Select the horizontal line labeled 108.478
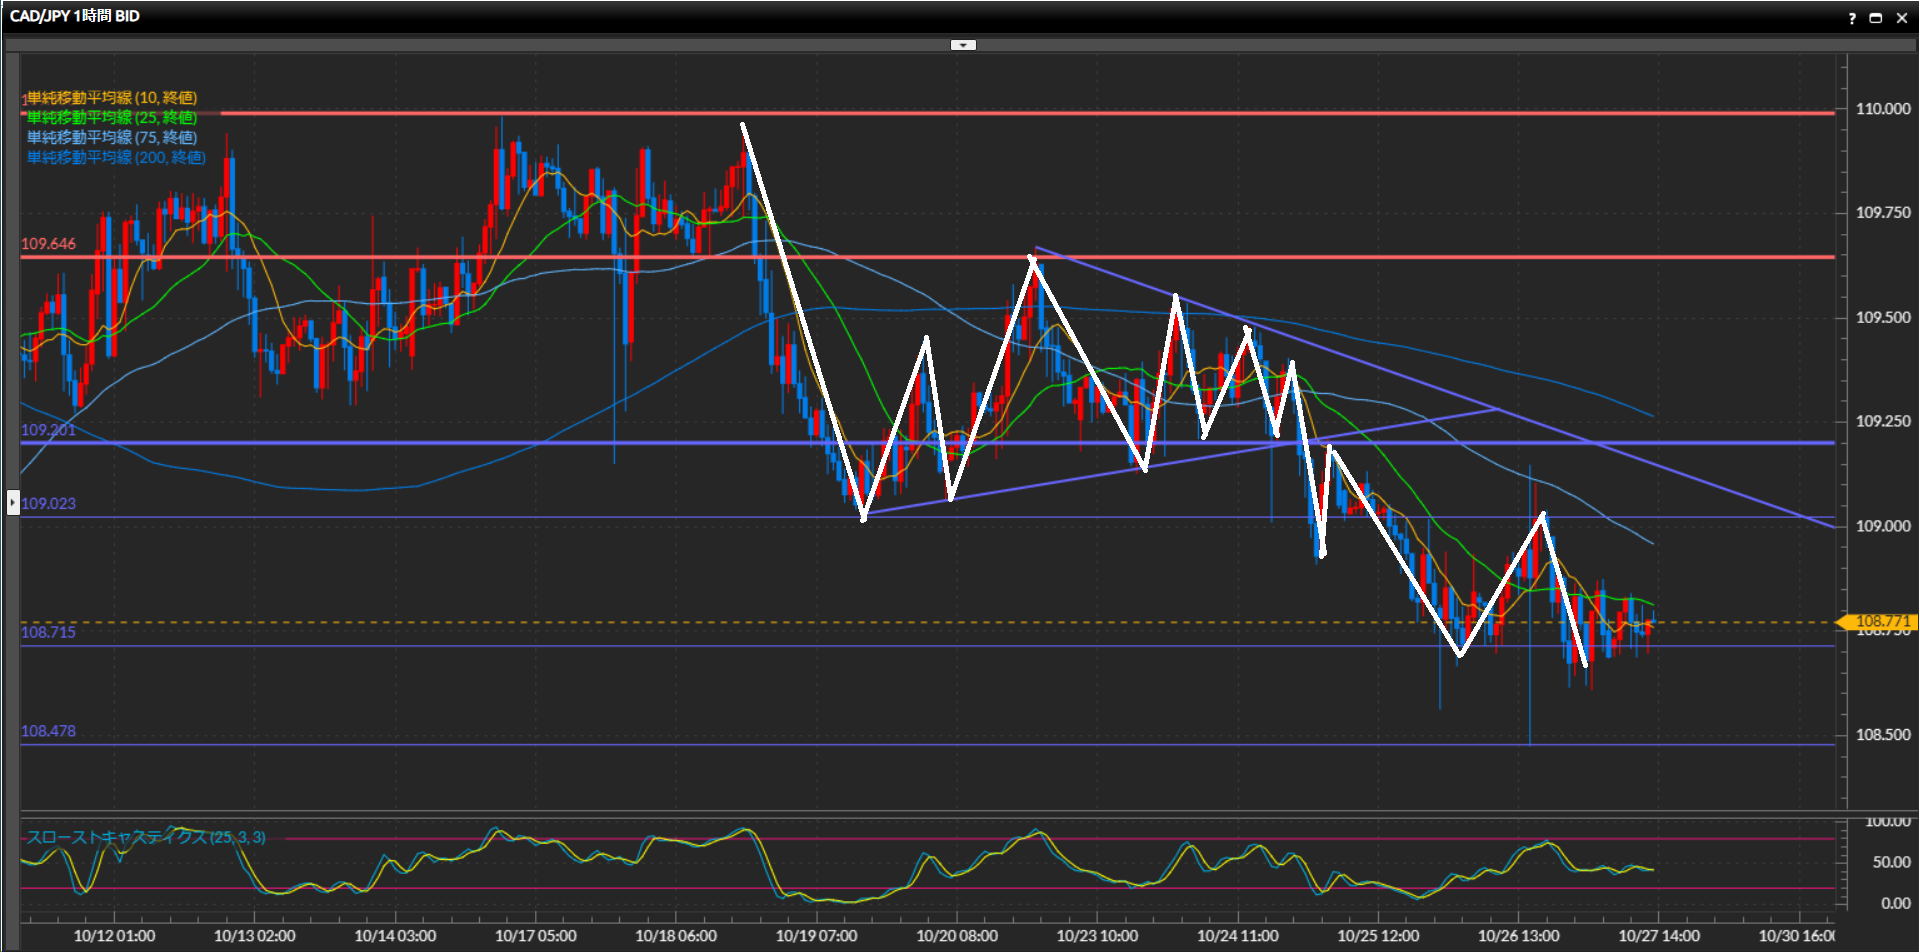 point(48,732)
